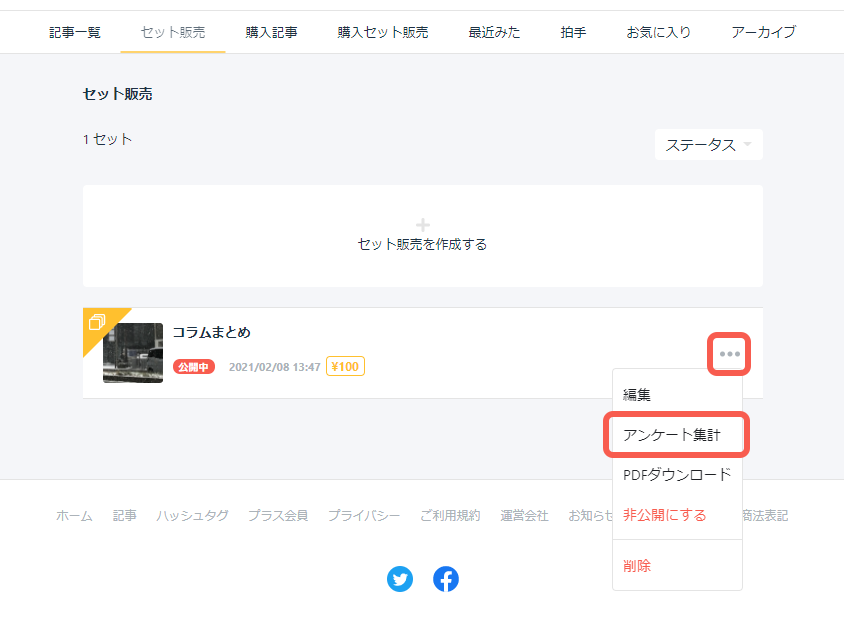Click セット販売を作成する

click(x=423, y=244)
